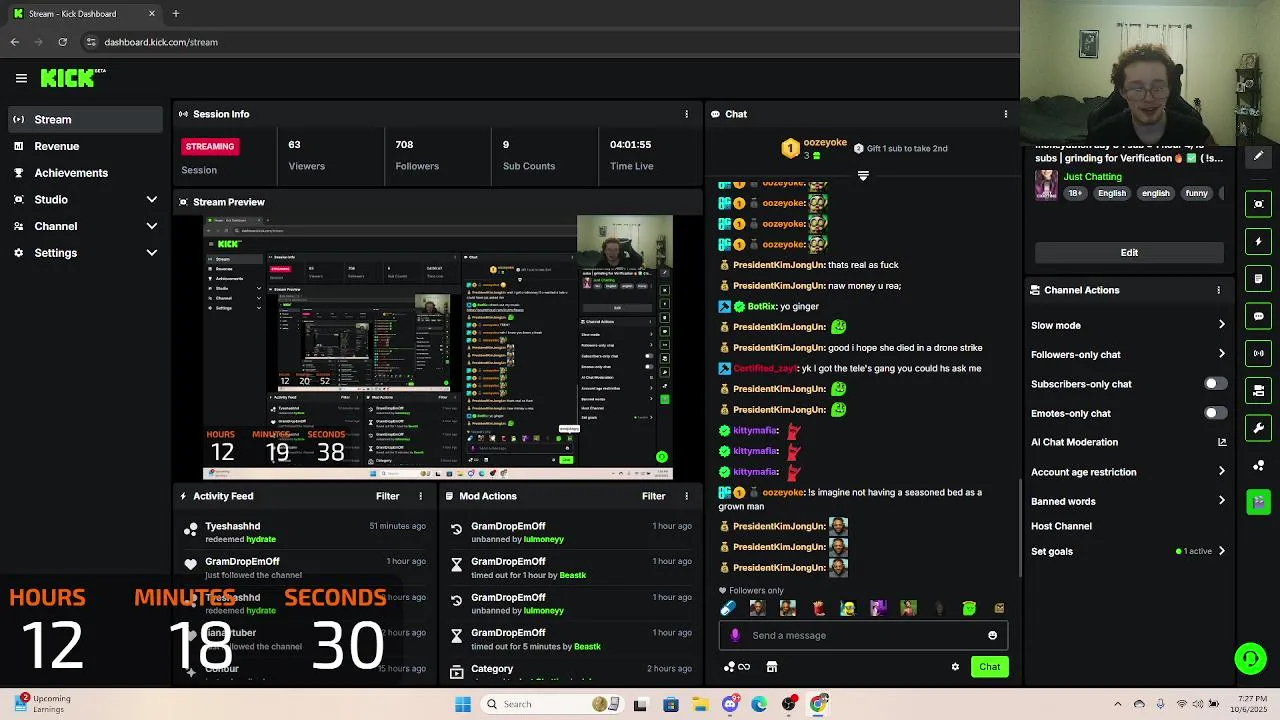Viewport: 1280px width, 720px height.
Task: Open AI Chat Moderation external link icon
Action: pos(1221,442)
